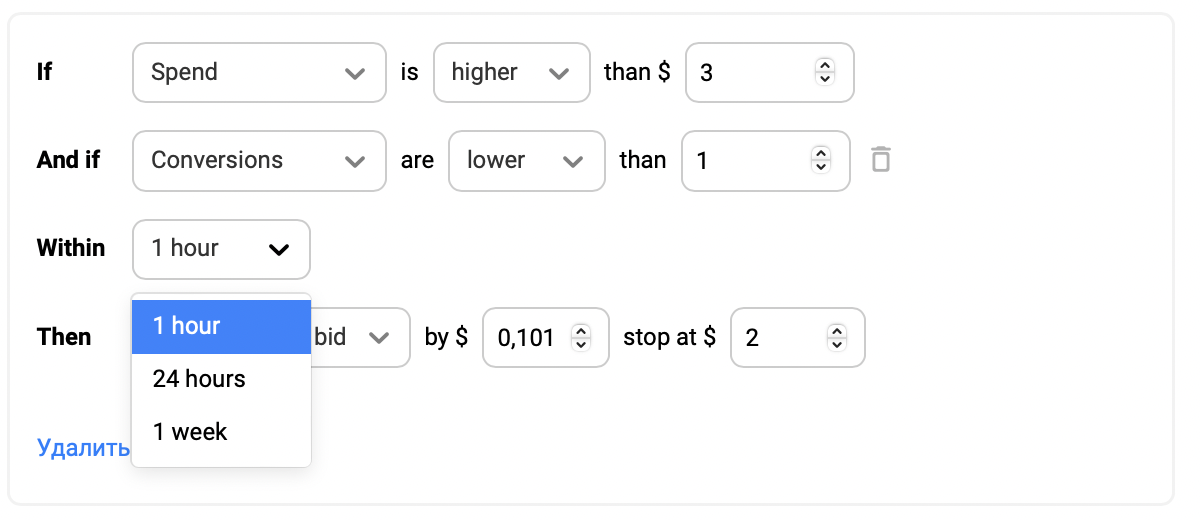1200x520 pixels.
Task: Collapse the Within 1 hour dropdown
Action: click(x=221, y=249)
